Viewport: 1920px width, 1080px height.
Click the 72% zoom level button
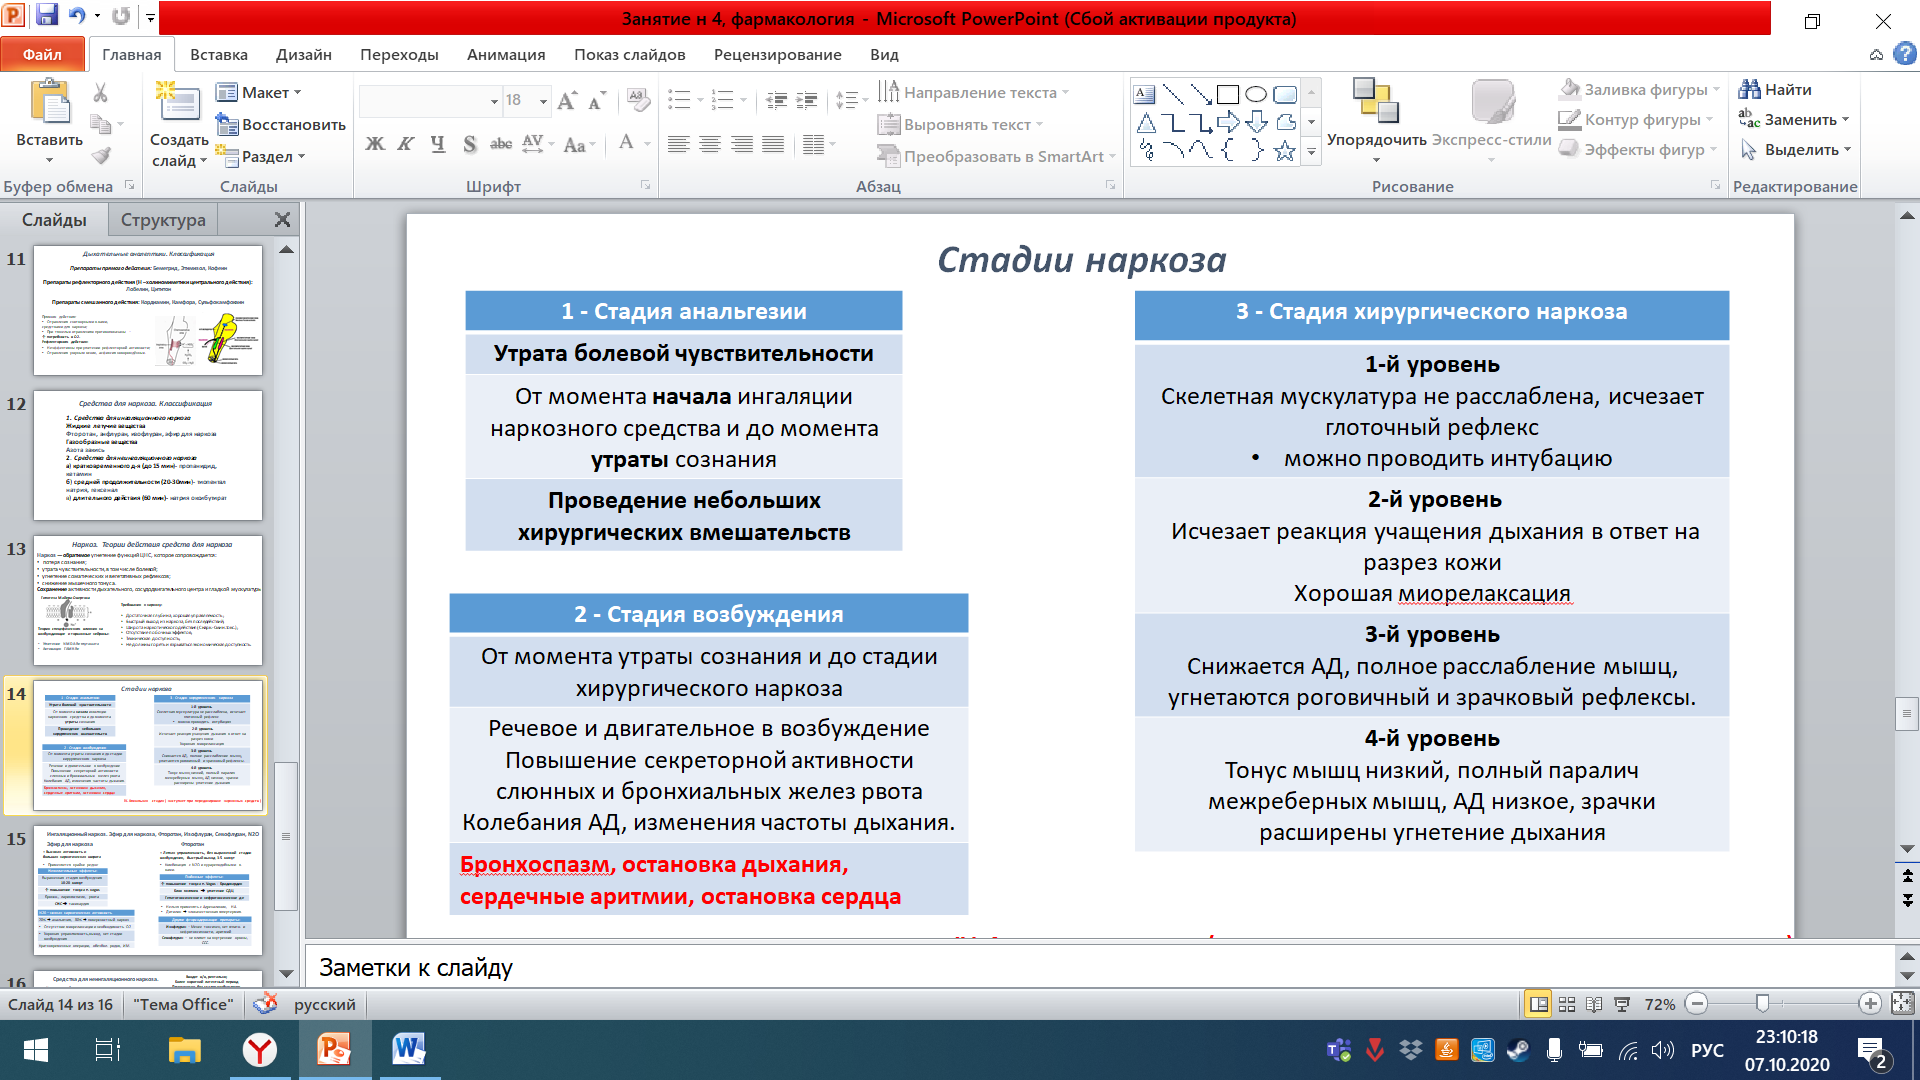pyautogui.click(x=1660, y=1004)
